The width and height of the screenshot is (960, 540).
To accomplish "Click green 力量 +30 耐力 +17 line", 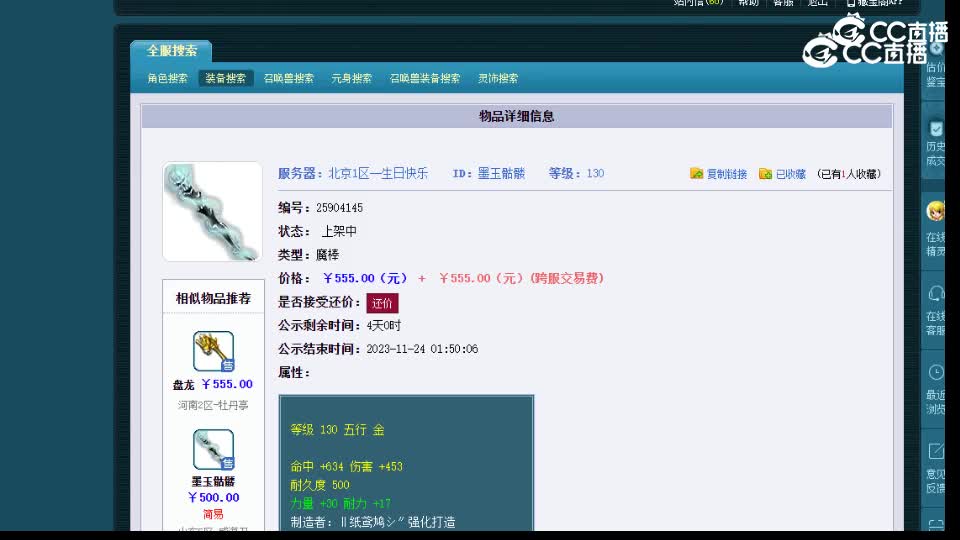I will pos(340,503).
